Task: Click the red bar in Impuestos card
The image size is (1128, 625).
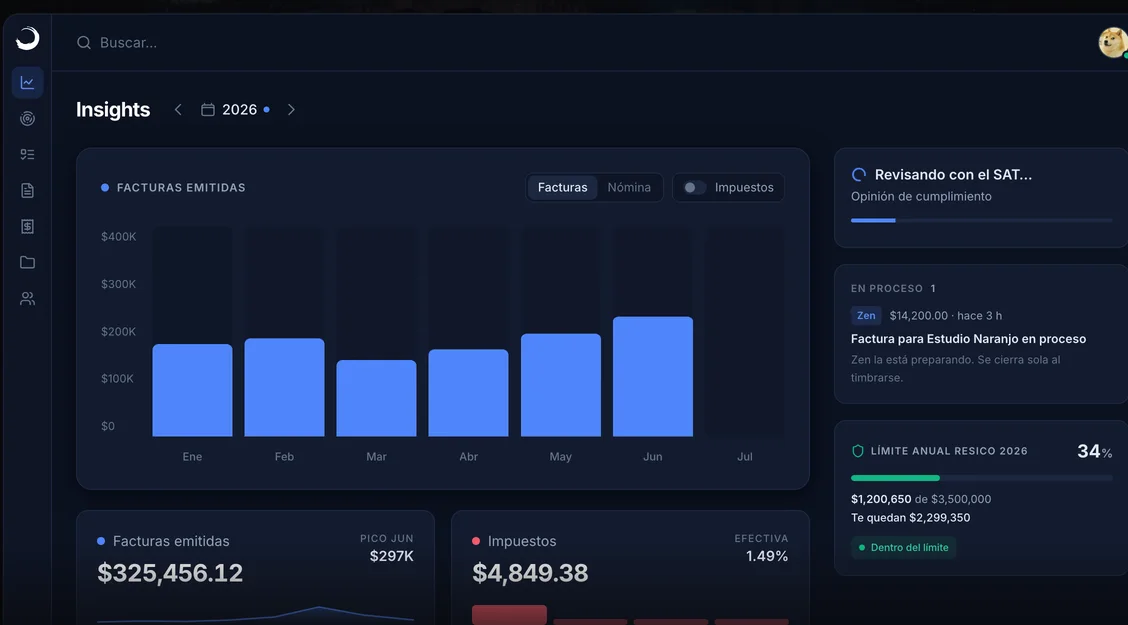Action: [509, 615]
